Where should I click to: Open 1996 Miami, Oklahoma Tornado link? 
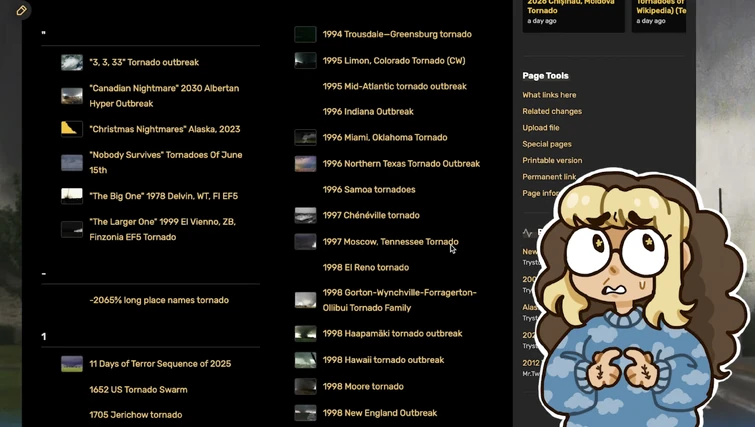[385, 137]
